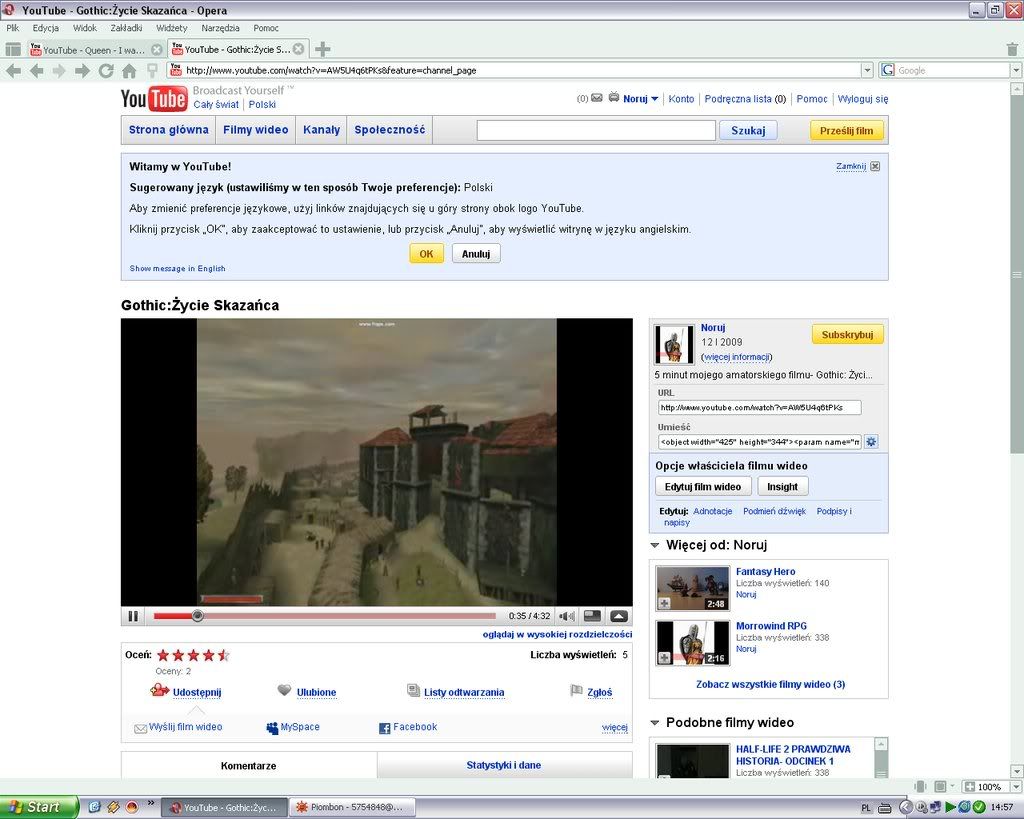Open the address bar history dropdown
Screen dimensions: 1024x819
tap(867, 71)
